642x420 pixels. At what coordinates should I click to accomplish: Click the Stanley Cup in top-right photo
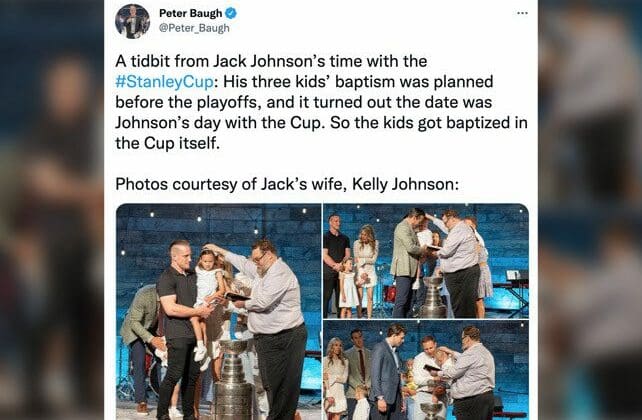coord(434,298)
